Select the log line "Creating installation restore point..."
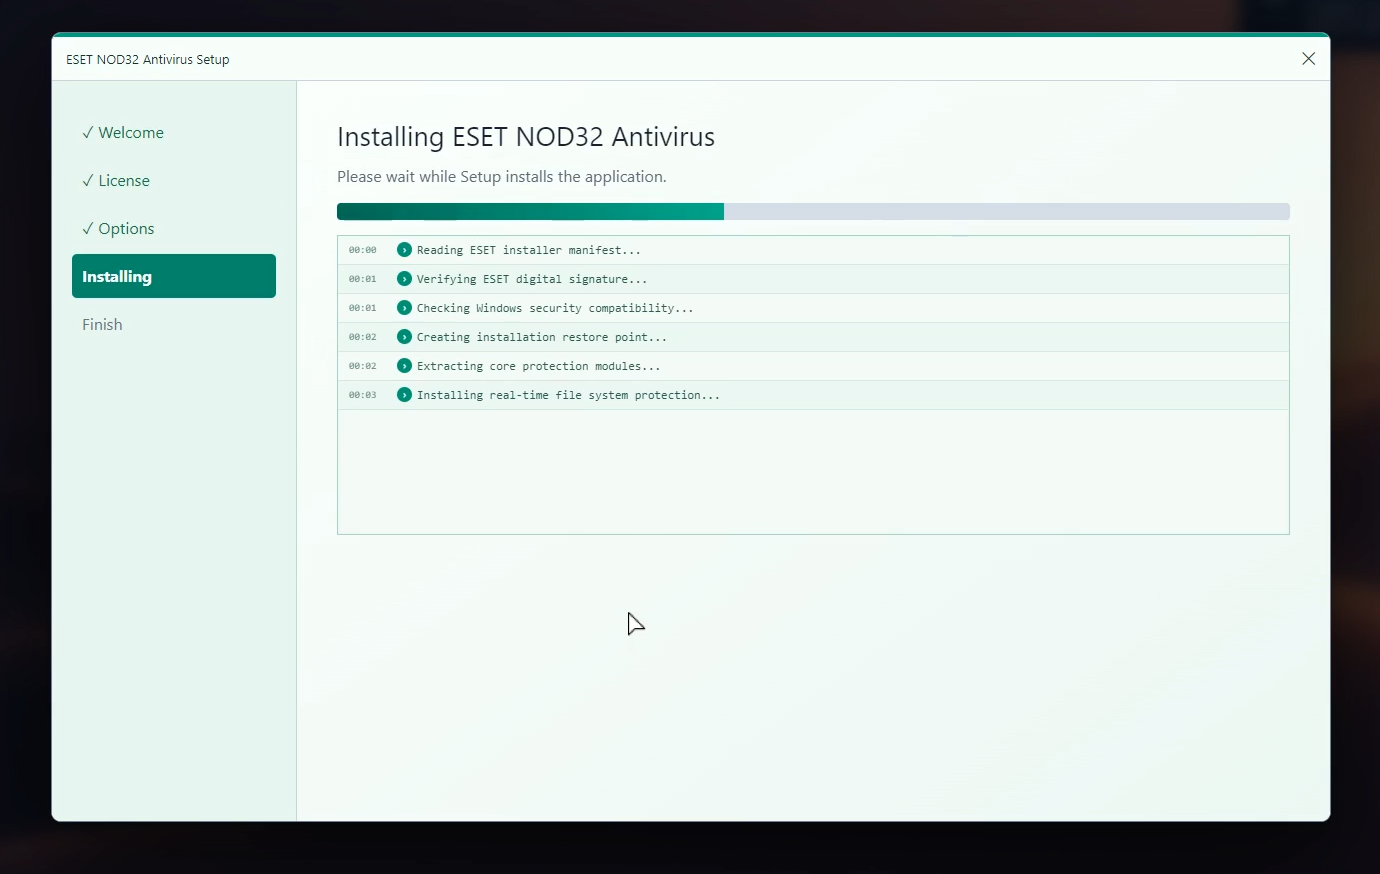The image size is (1380, 874). pyautogui.click(x=813, y=337)
